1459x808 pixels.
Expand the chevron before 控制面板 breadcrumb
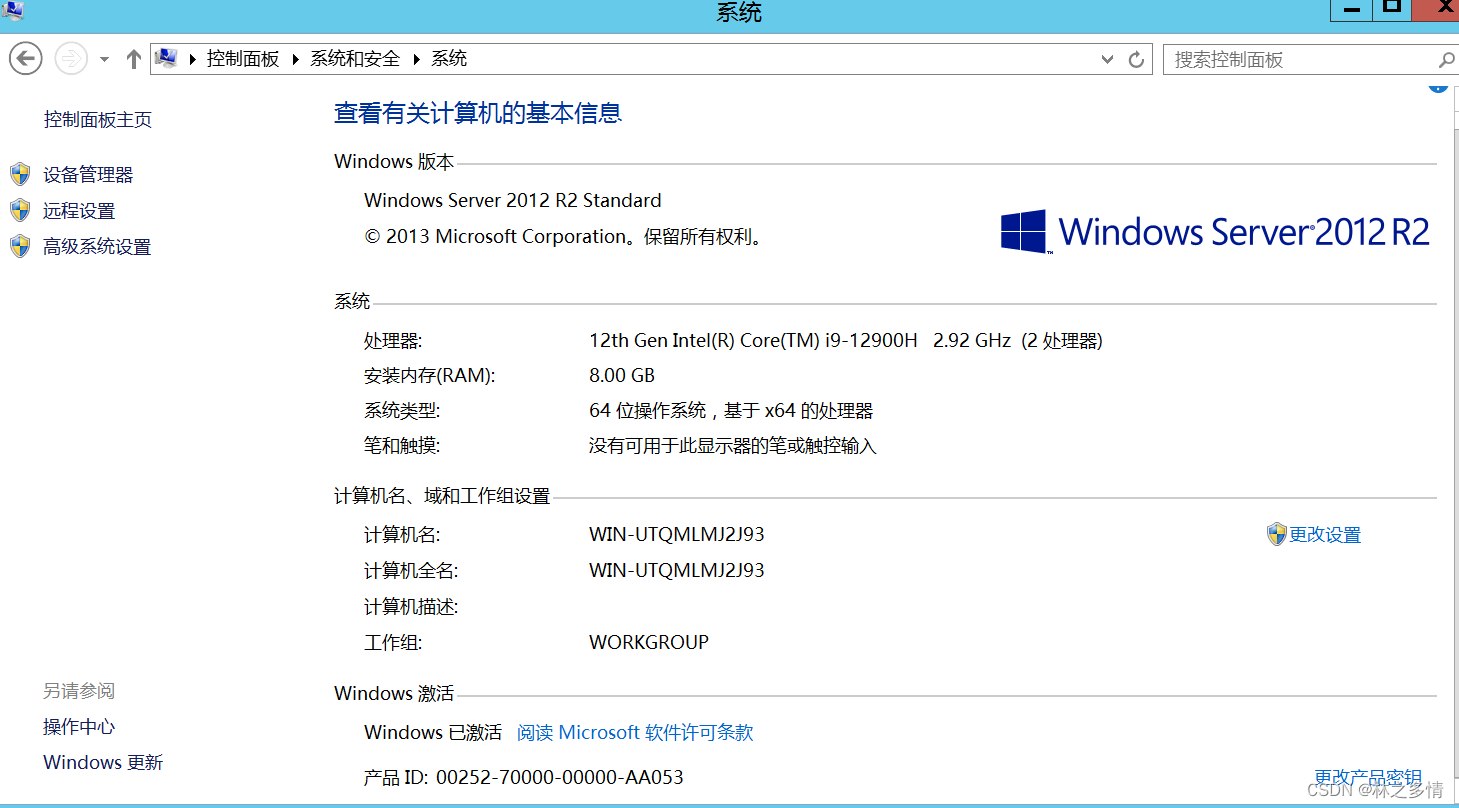pos(194,59)
